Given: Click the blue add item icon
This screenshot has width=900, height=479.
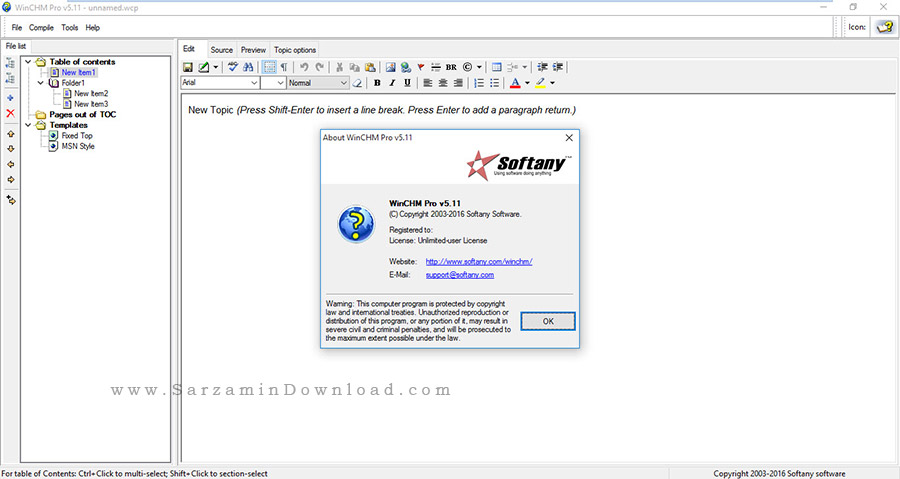Looking at the screenshot, I should pyautogui.click(x=10, y=98).
